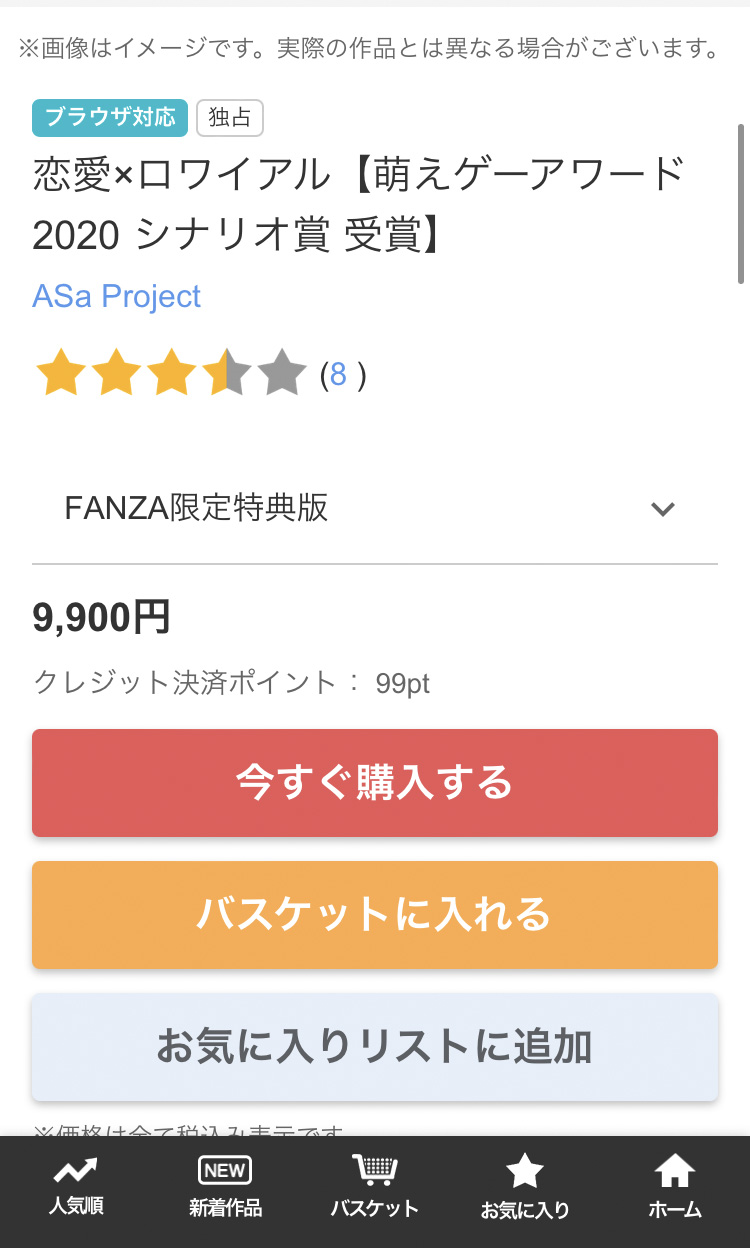Open the 人気順 trending ranking icon
This screenshot has width=750, height=1248.
[76, 1171]
